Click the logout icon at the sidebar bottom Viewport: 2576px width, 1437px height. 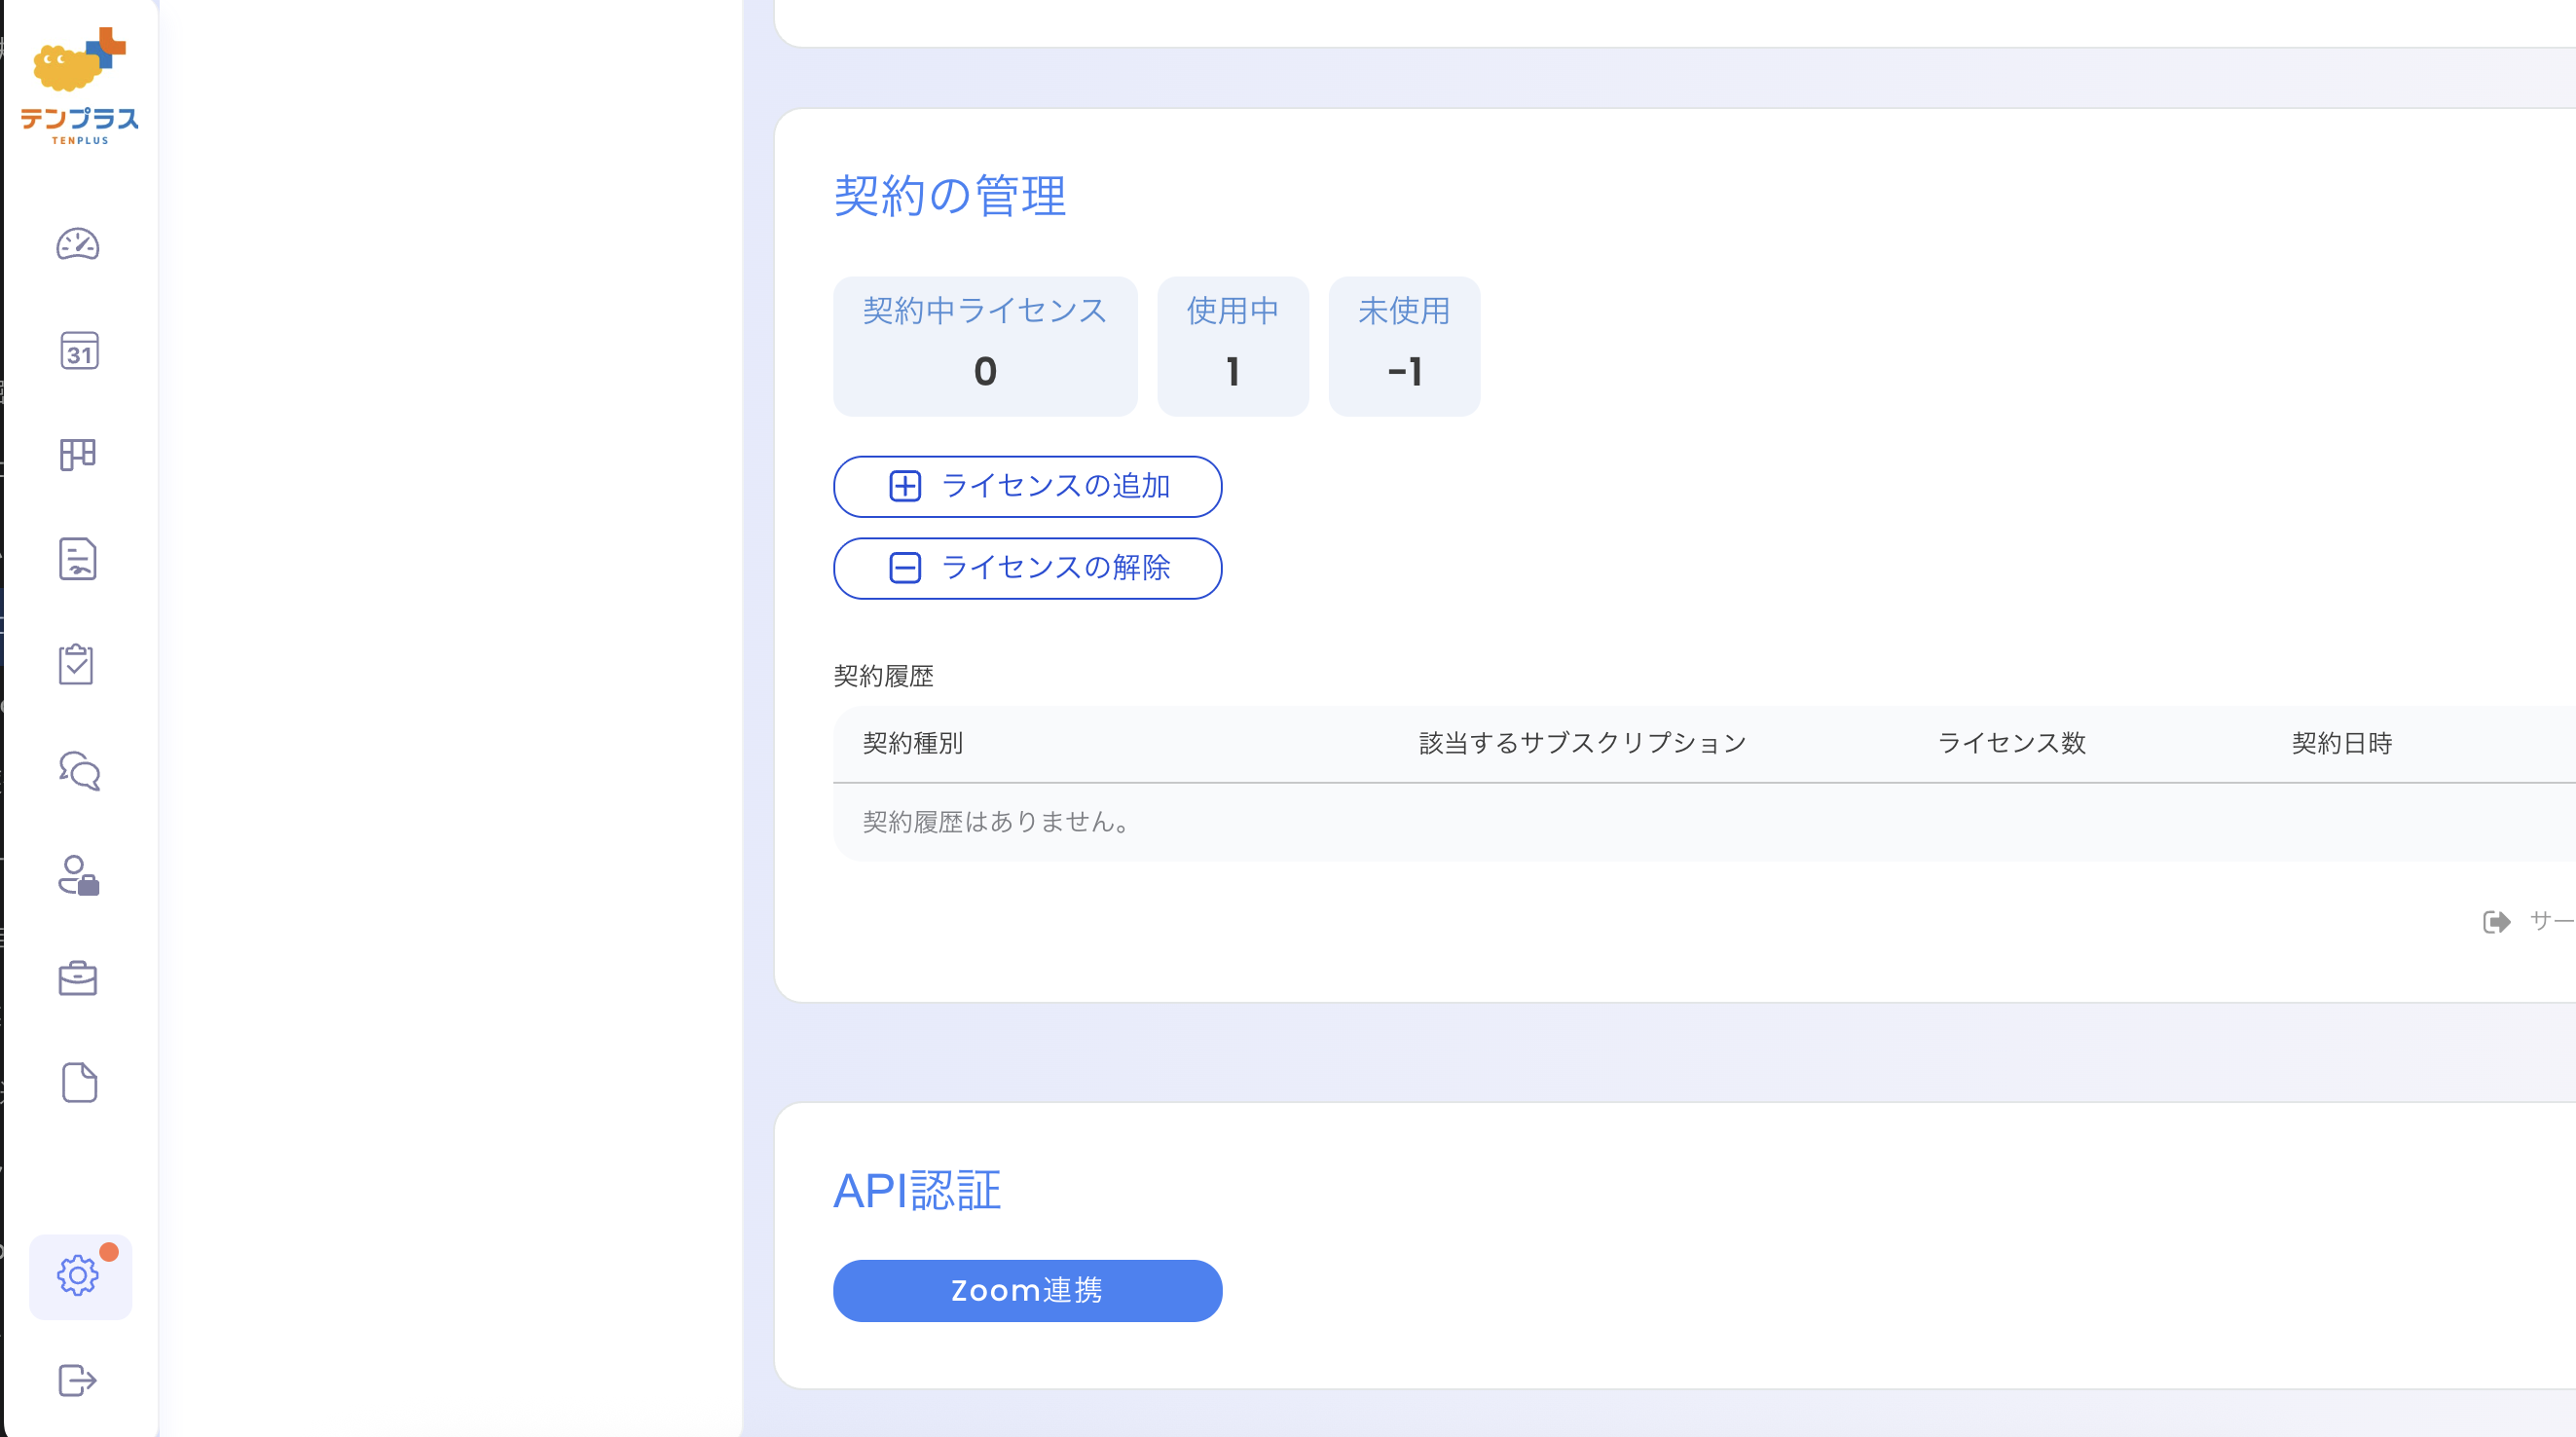(x=79, y=1381)
